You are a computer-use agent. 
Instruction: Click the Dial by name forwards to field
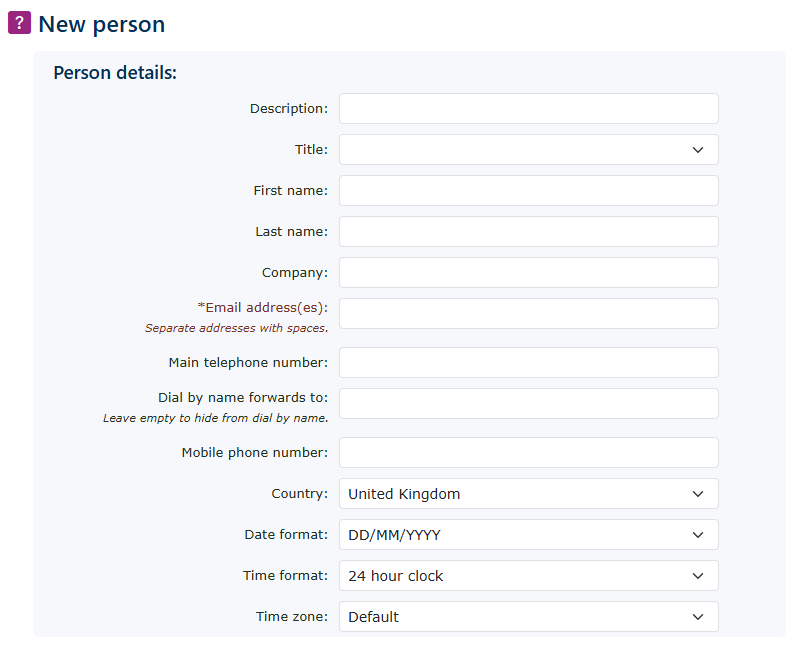point(528,404)
